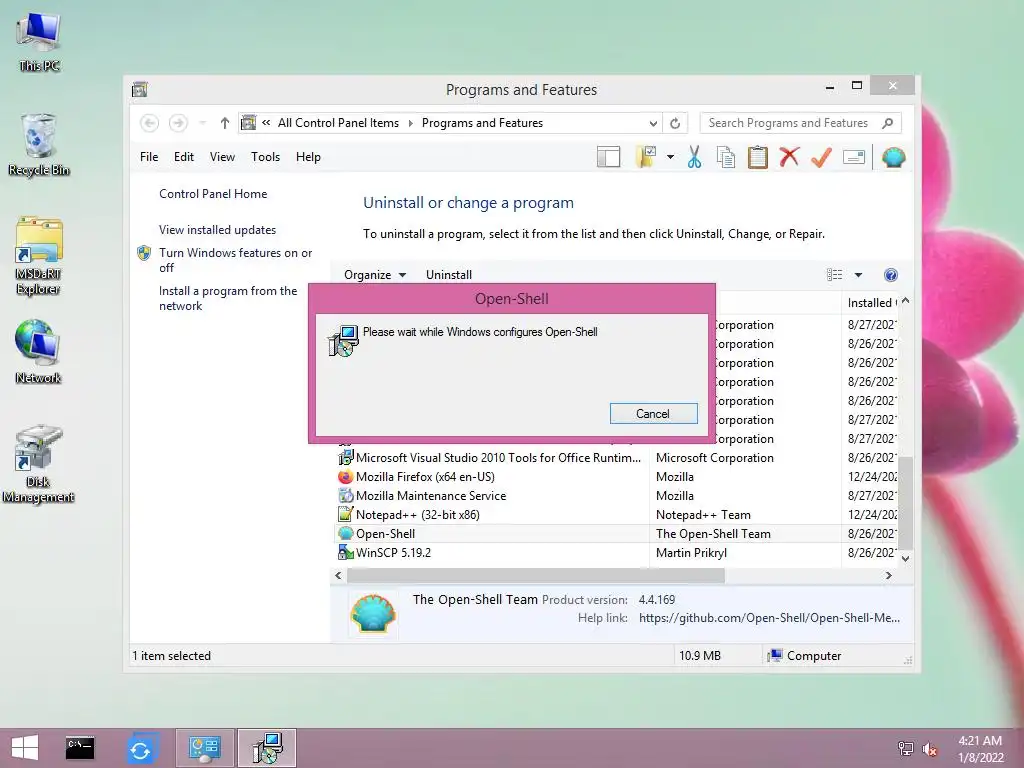Image resolution: width=1024 pixels, height=768 pixels.
Task: Click Martin Prikryl publisher cell
Action: coord(691,552)
